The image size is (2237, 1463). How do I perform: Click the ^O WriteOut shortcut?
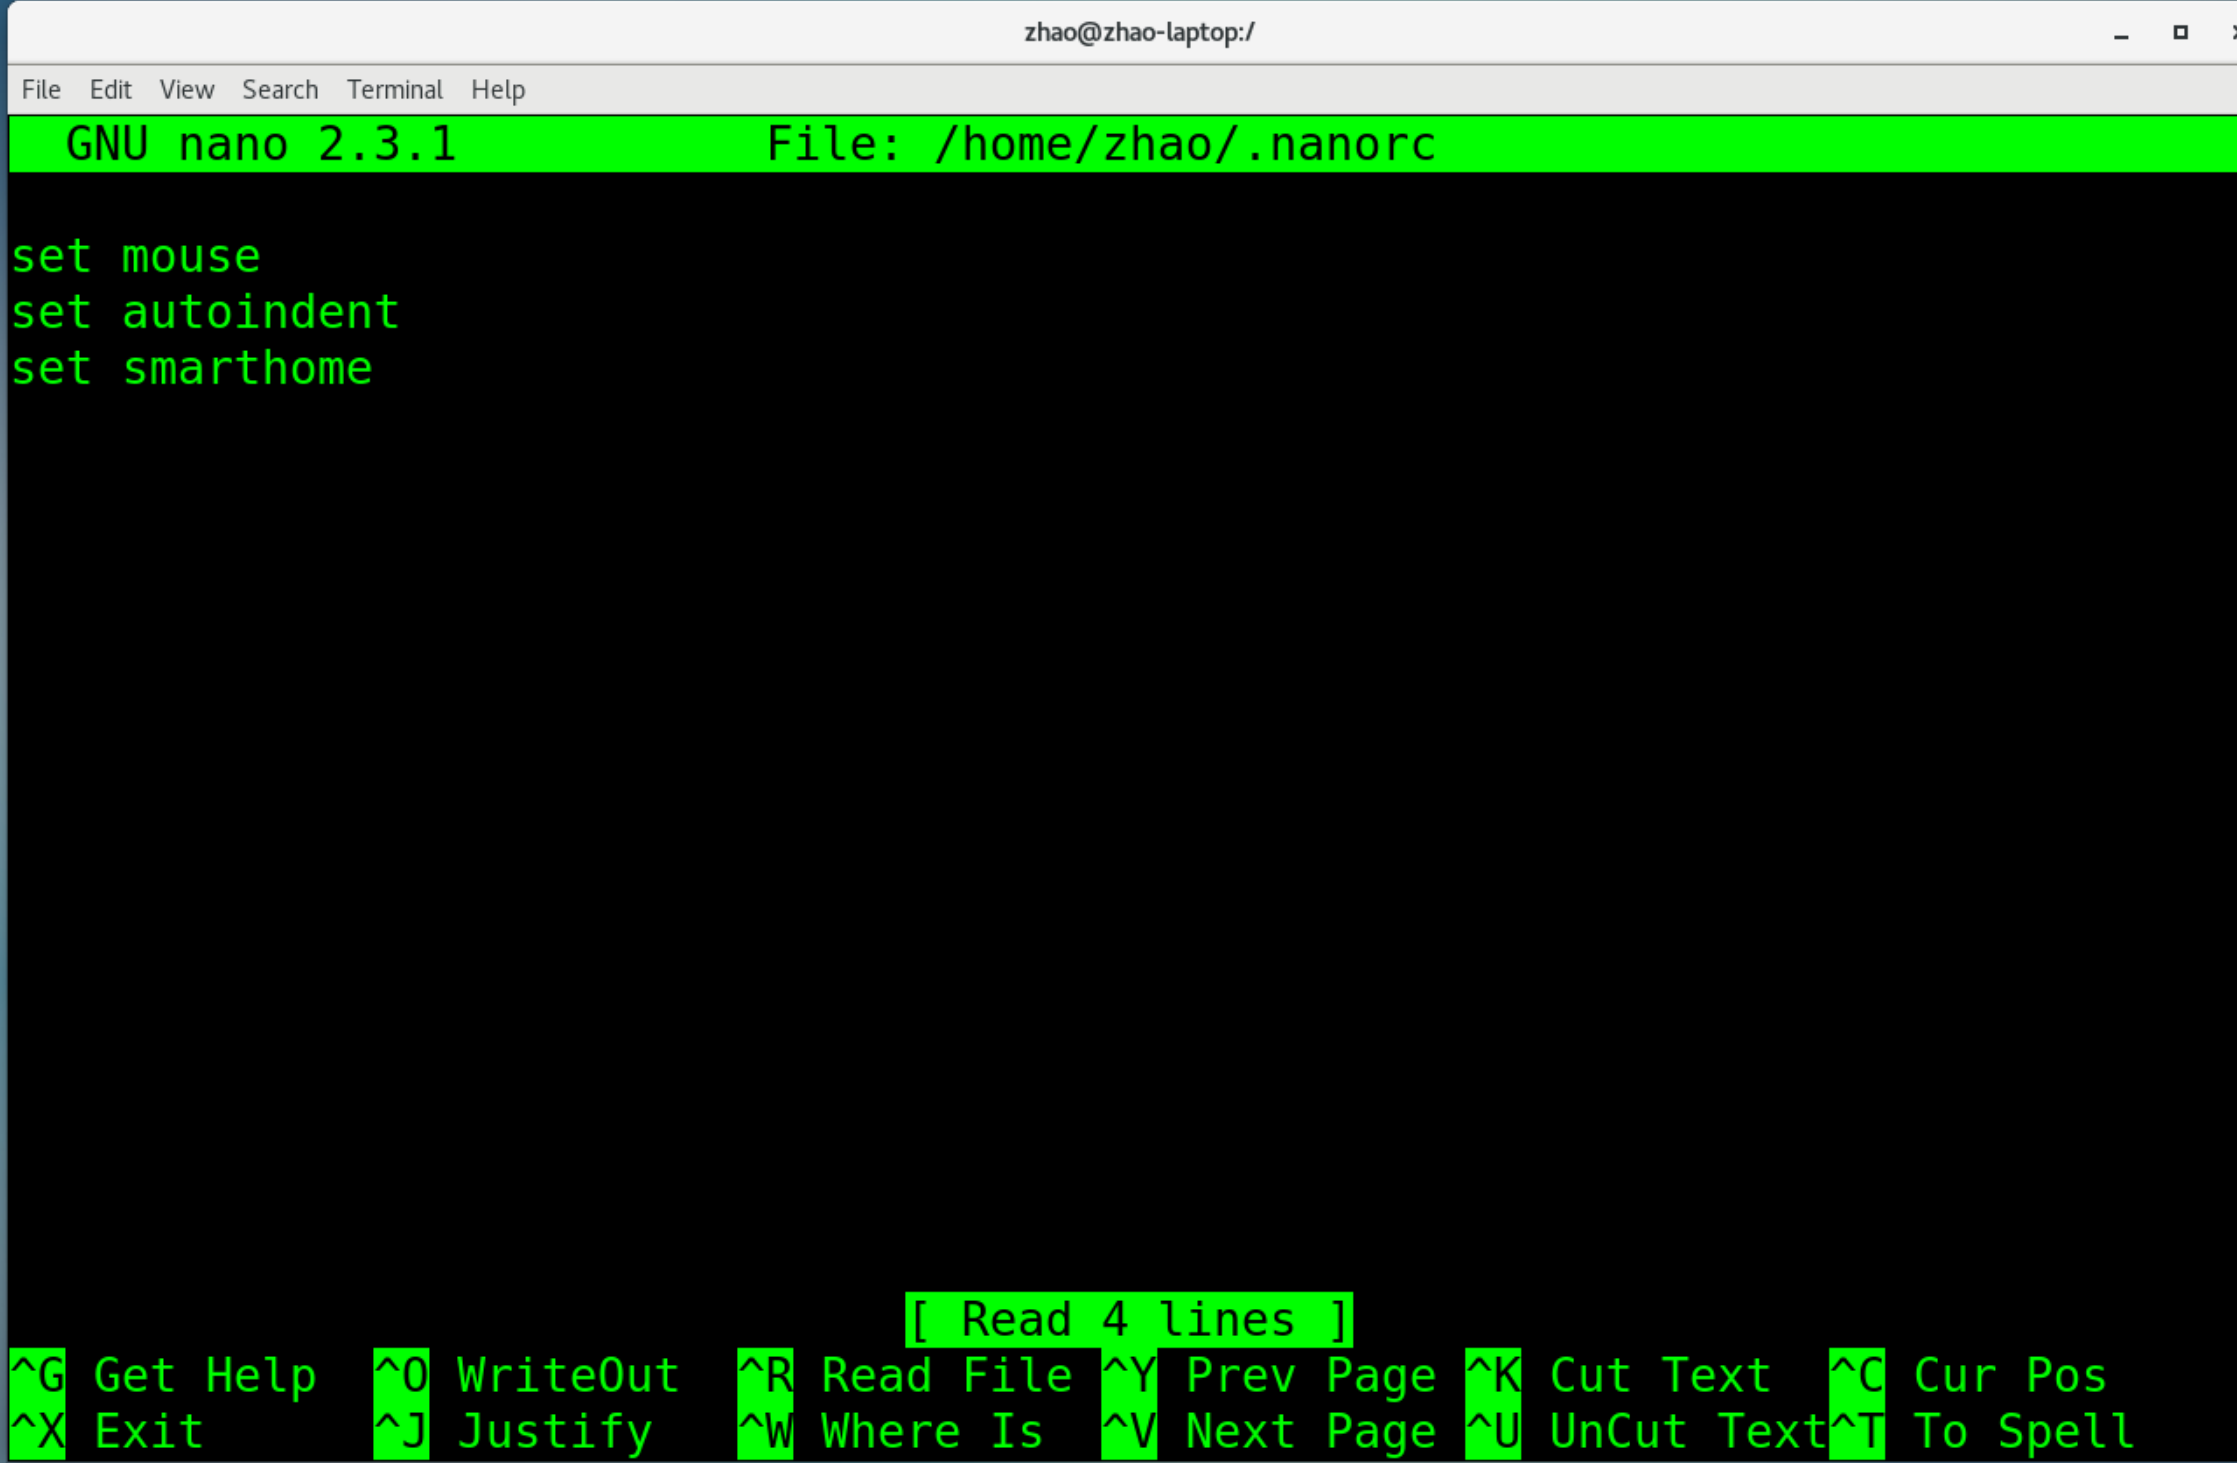tap(525, 1375)
